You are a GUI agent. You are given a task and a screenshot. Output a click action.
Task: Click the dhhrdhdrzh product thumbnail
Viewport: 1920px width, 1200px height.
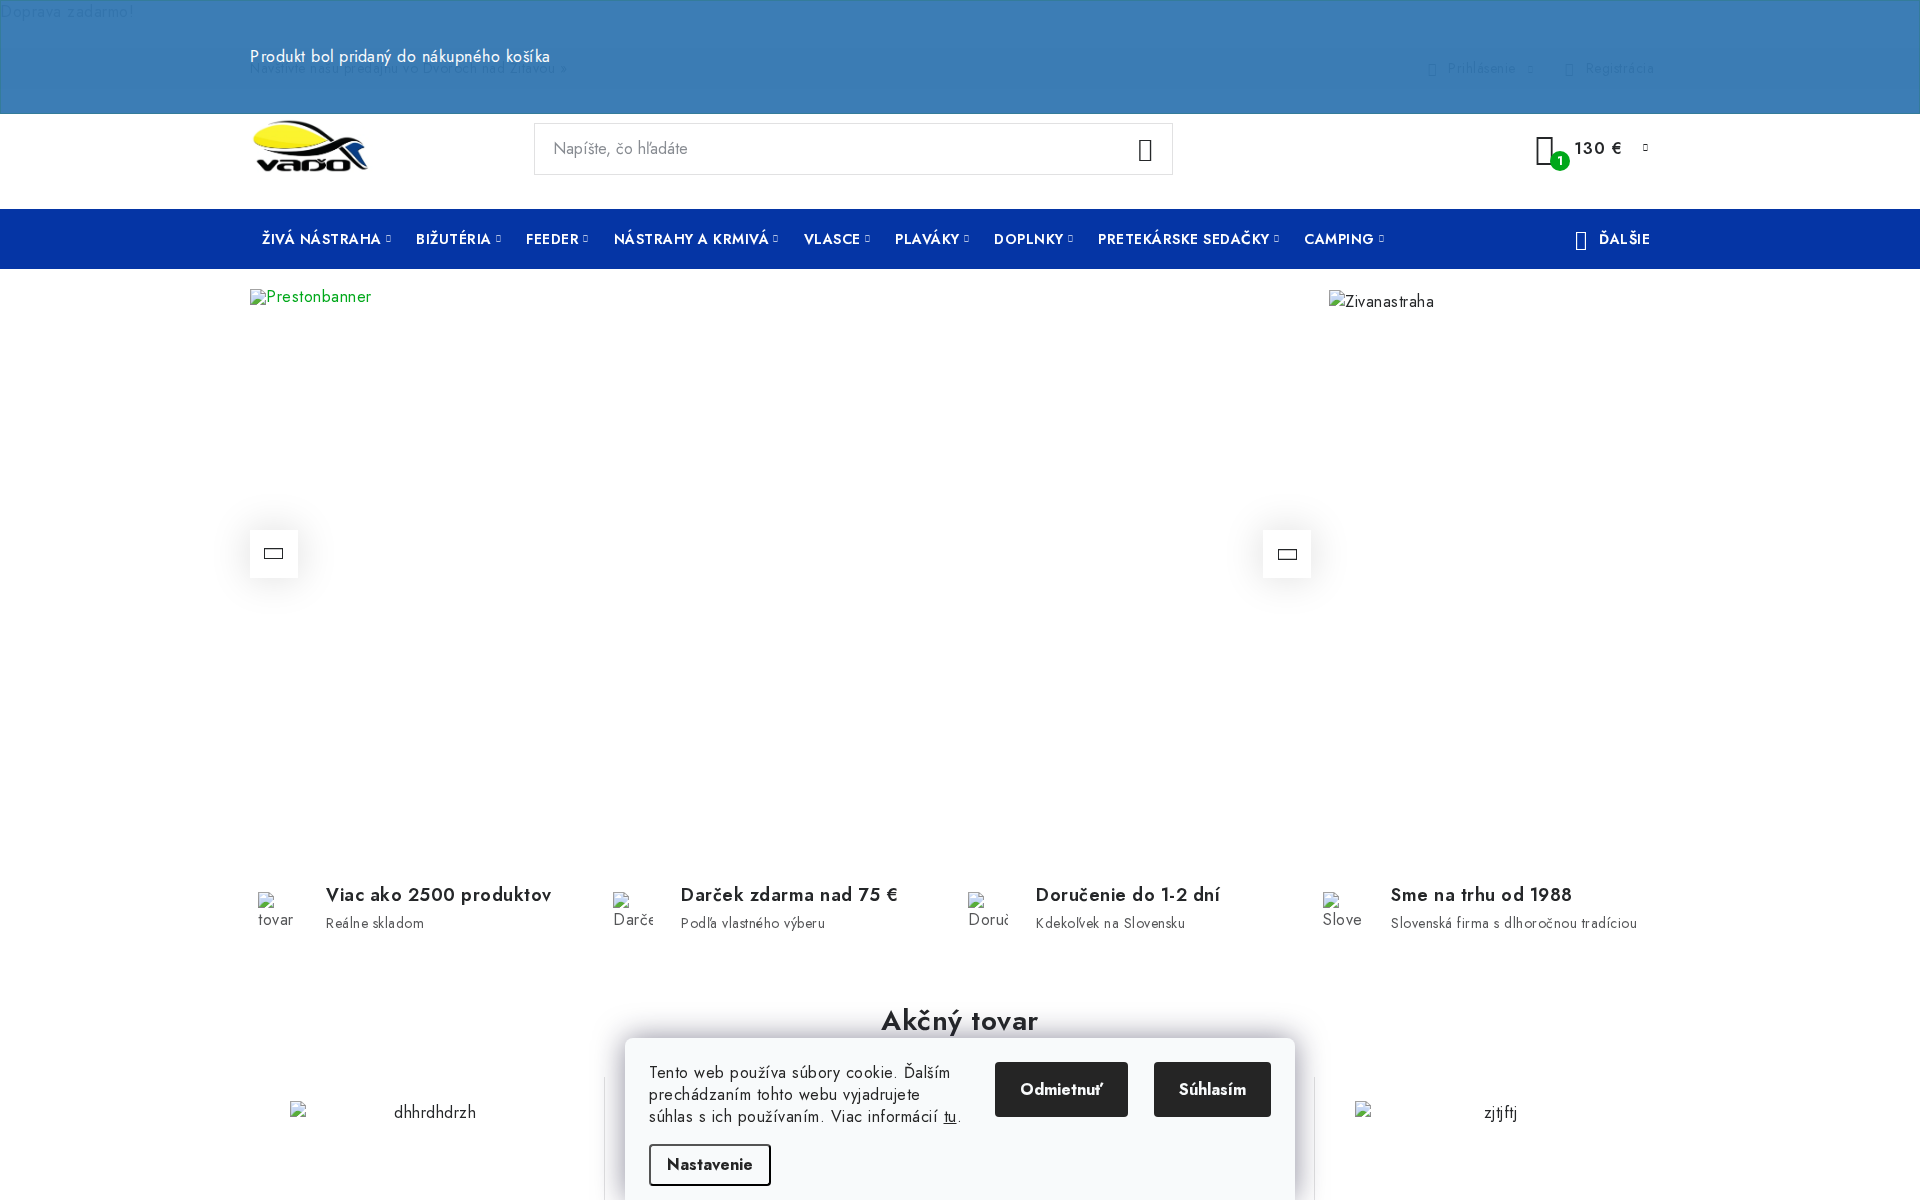434,1113
